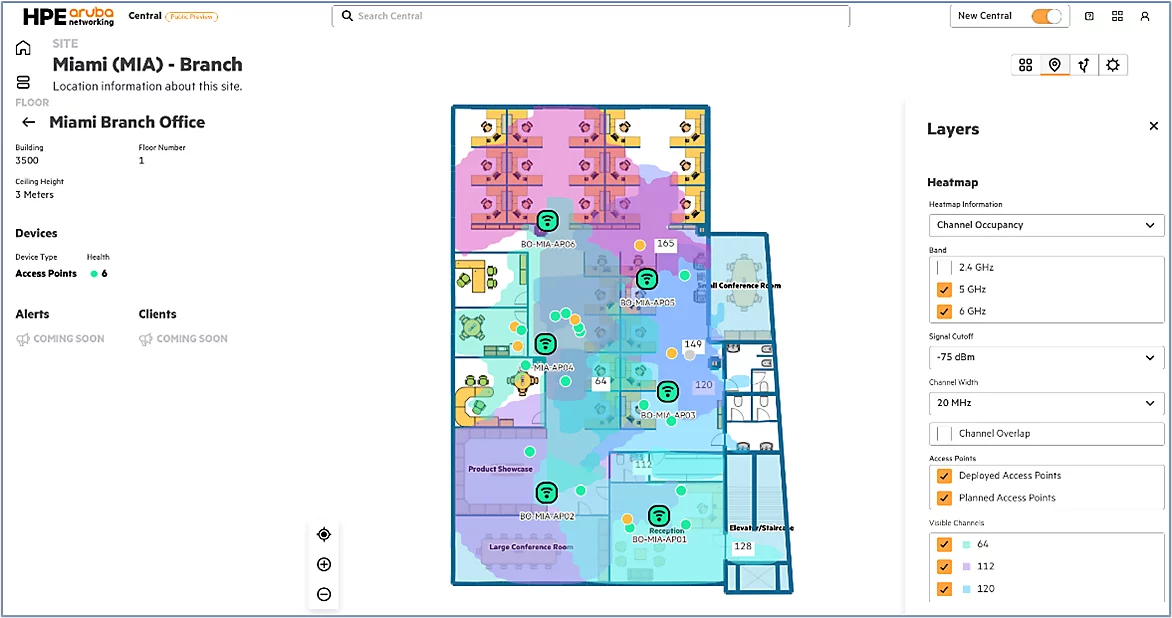Click the Product Showcase room label
Viewport: 1172px width, 618px height.
(500, 469)
